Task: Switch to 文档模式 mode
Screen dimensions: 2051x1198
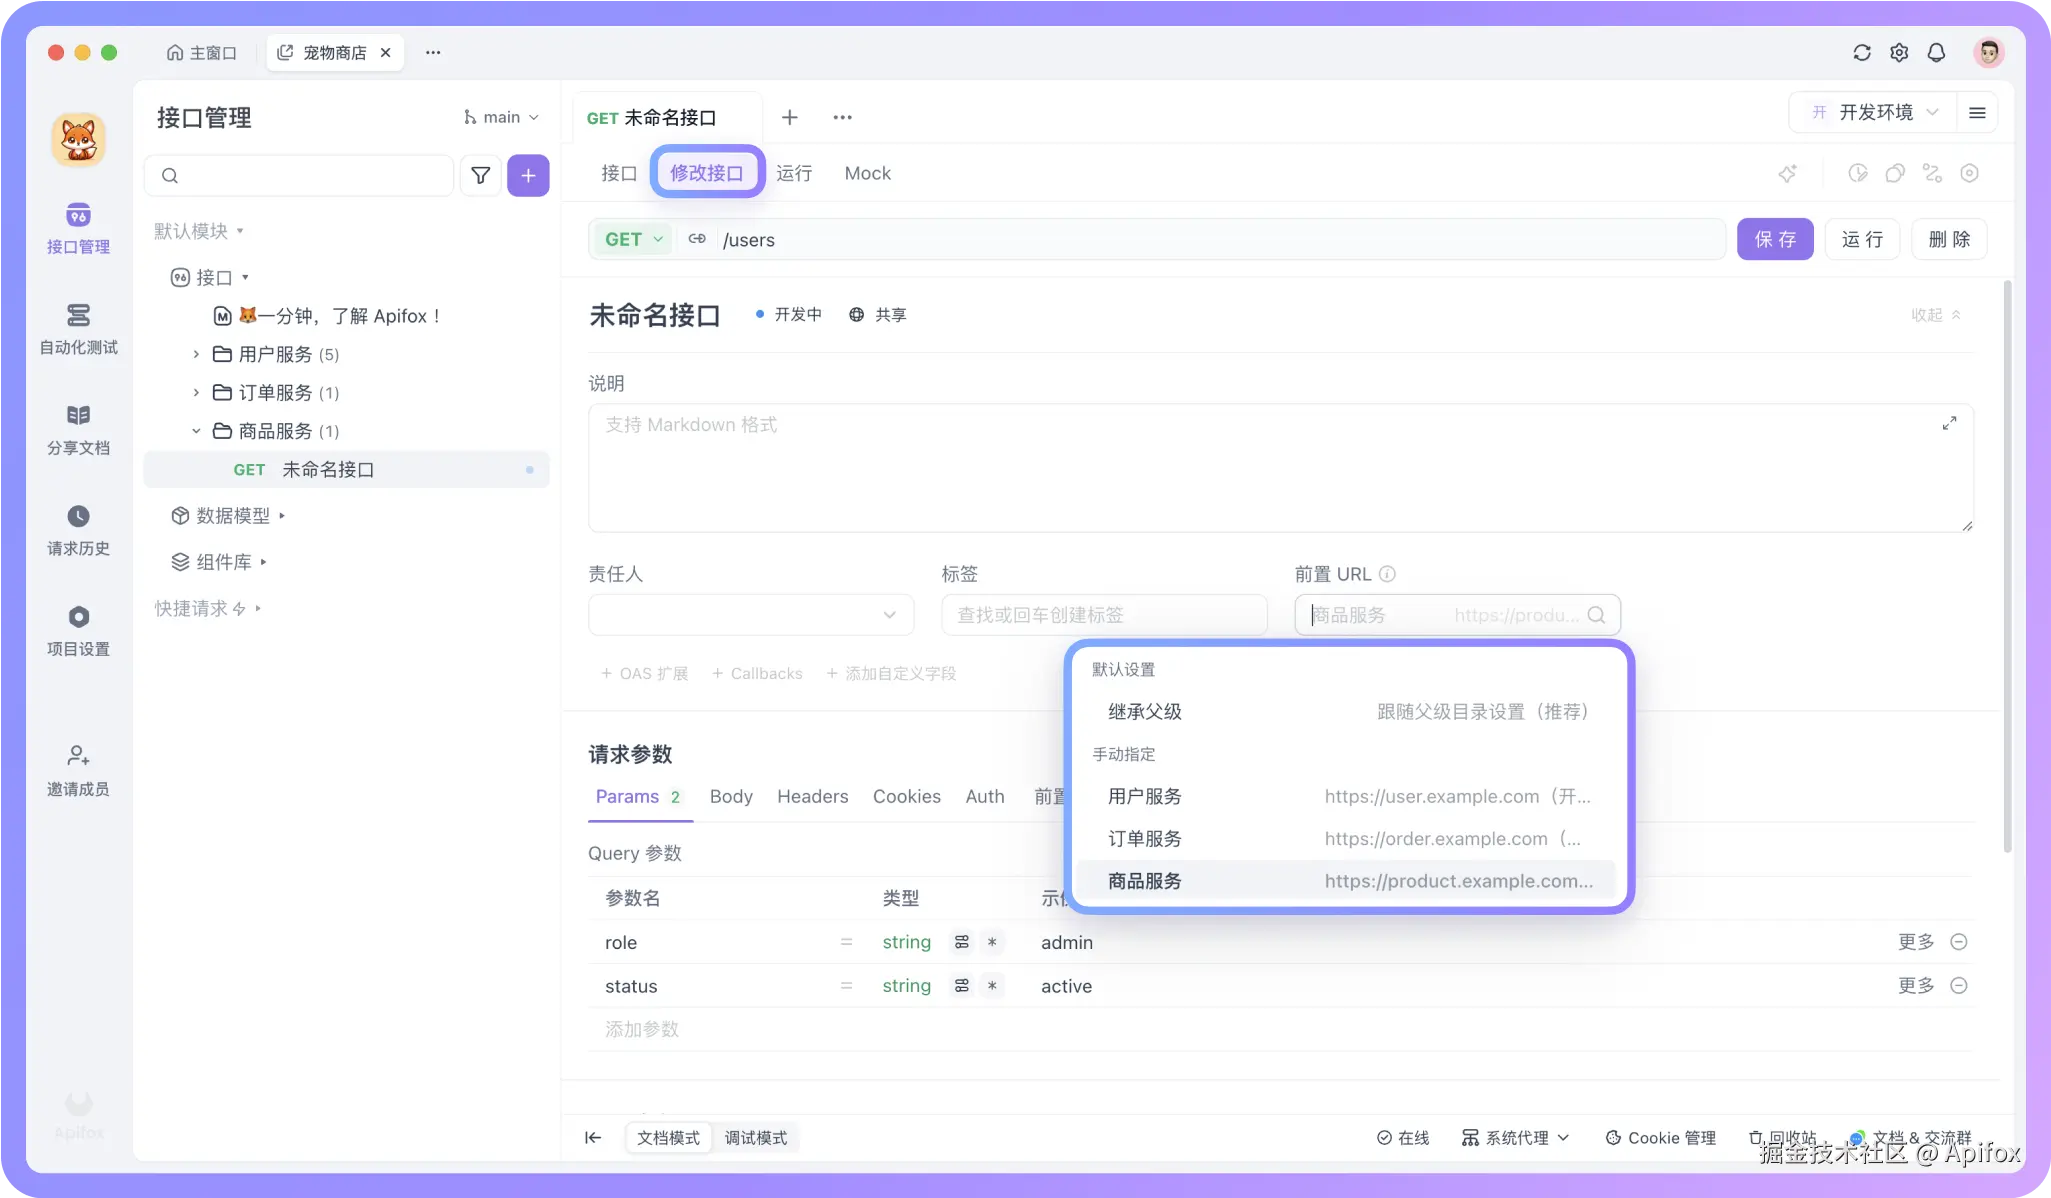Action: 668,1138
